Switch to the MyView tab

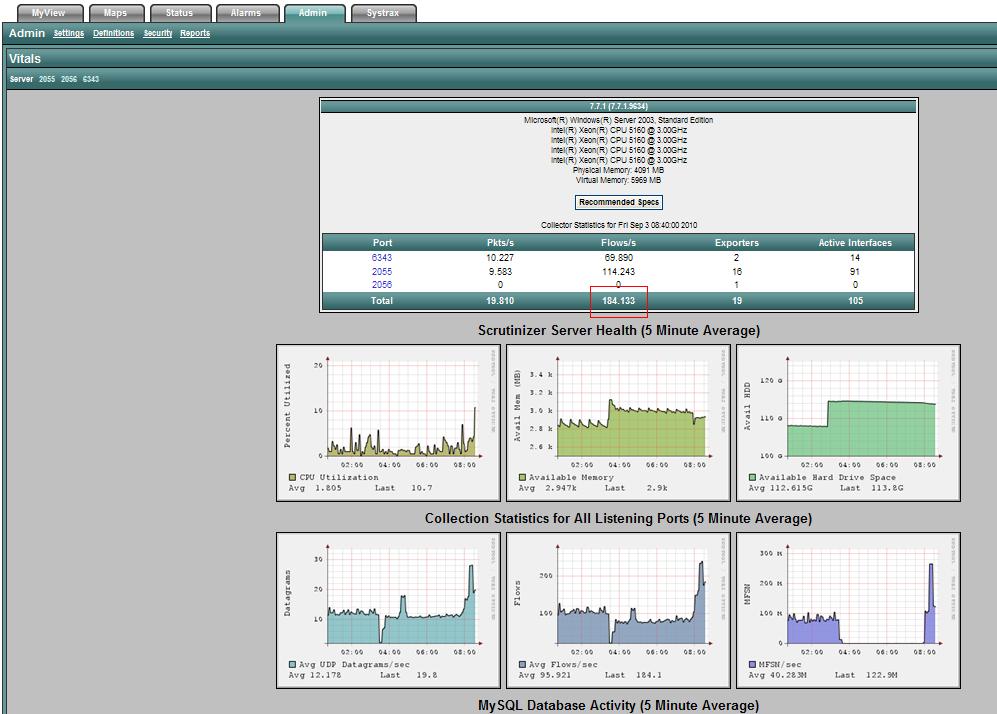tap(50, 13)
